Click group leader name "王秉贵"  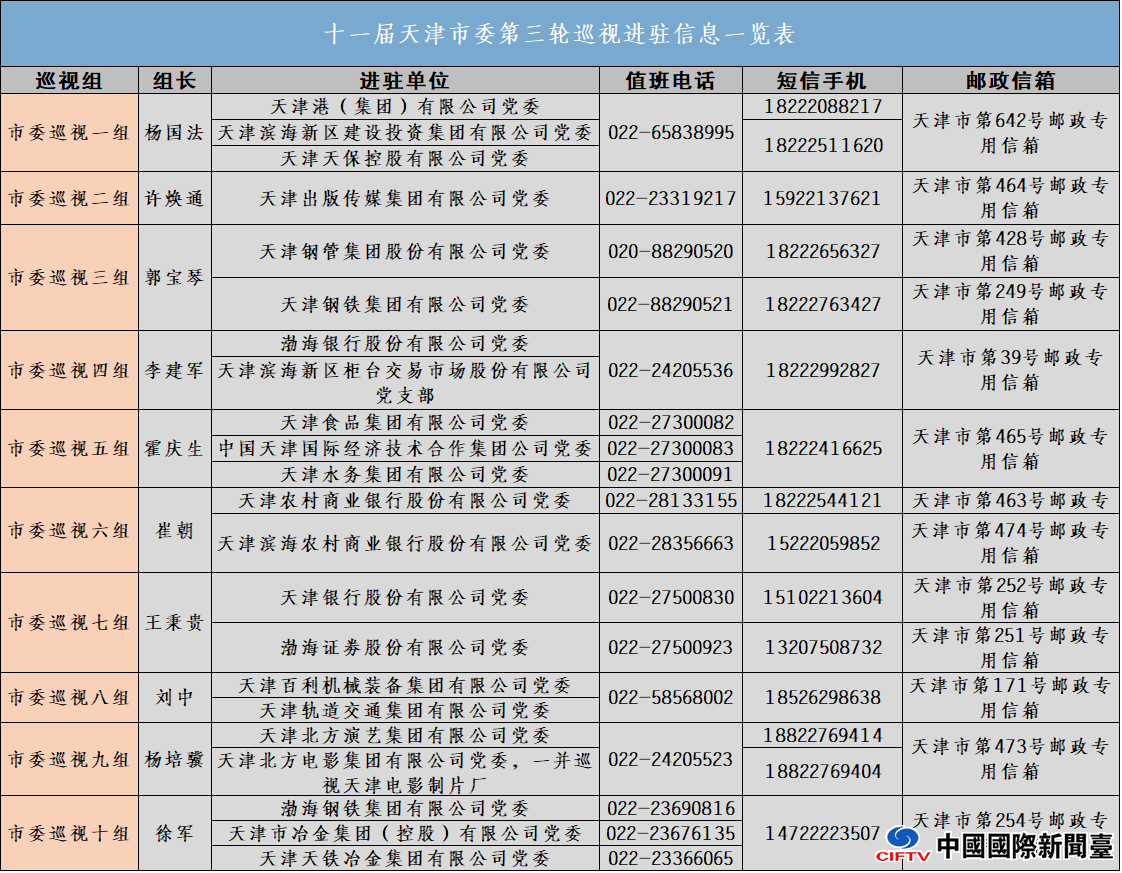[175, 623]
